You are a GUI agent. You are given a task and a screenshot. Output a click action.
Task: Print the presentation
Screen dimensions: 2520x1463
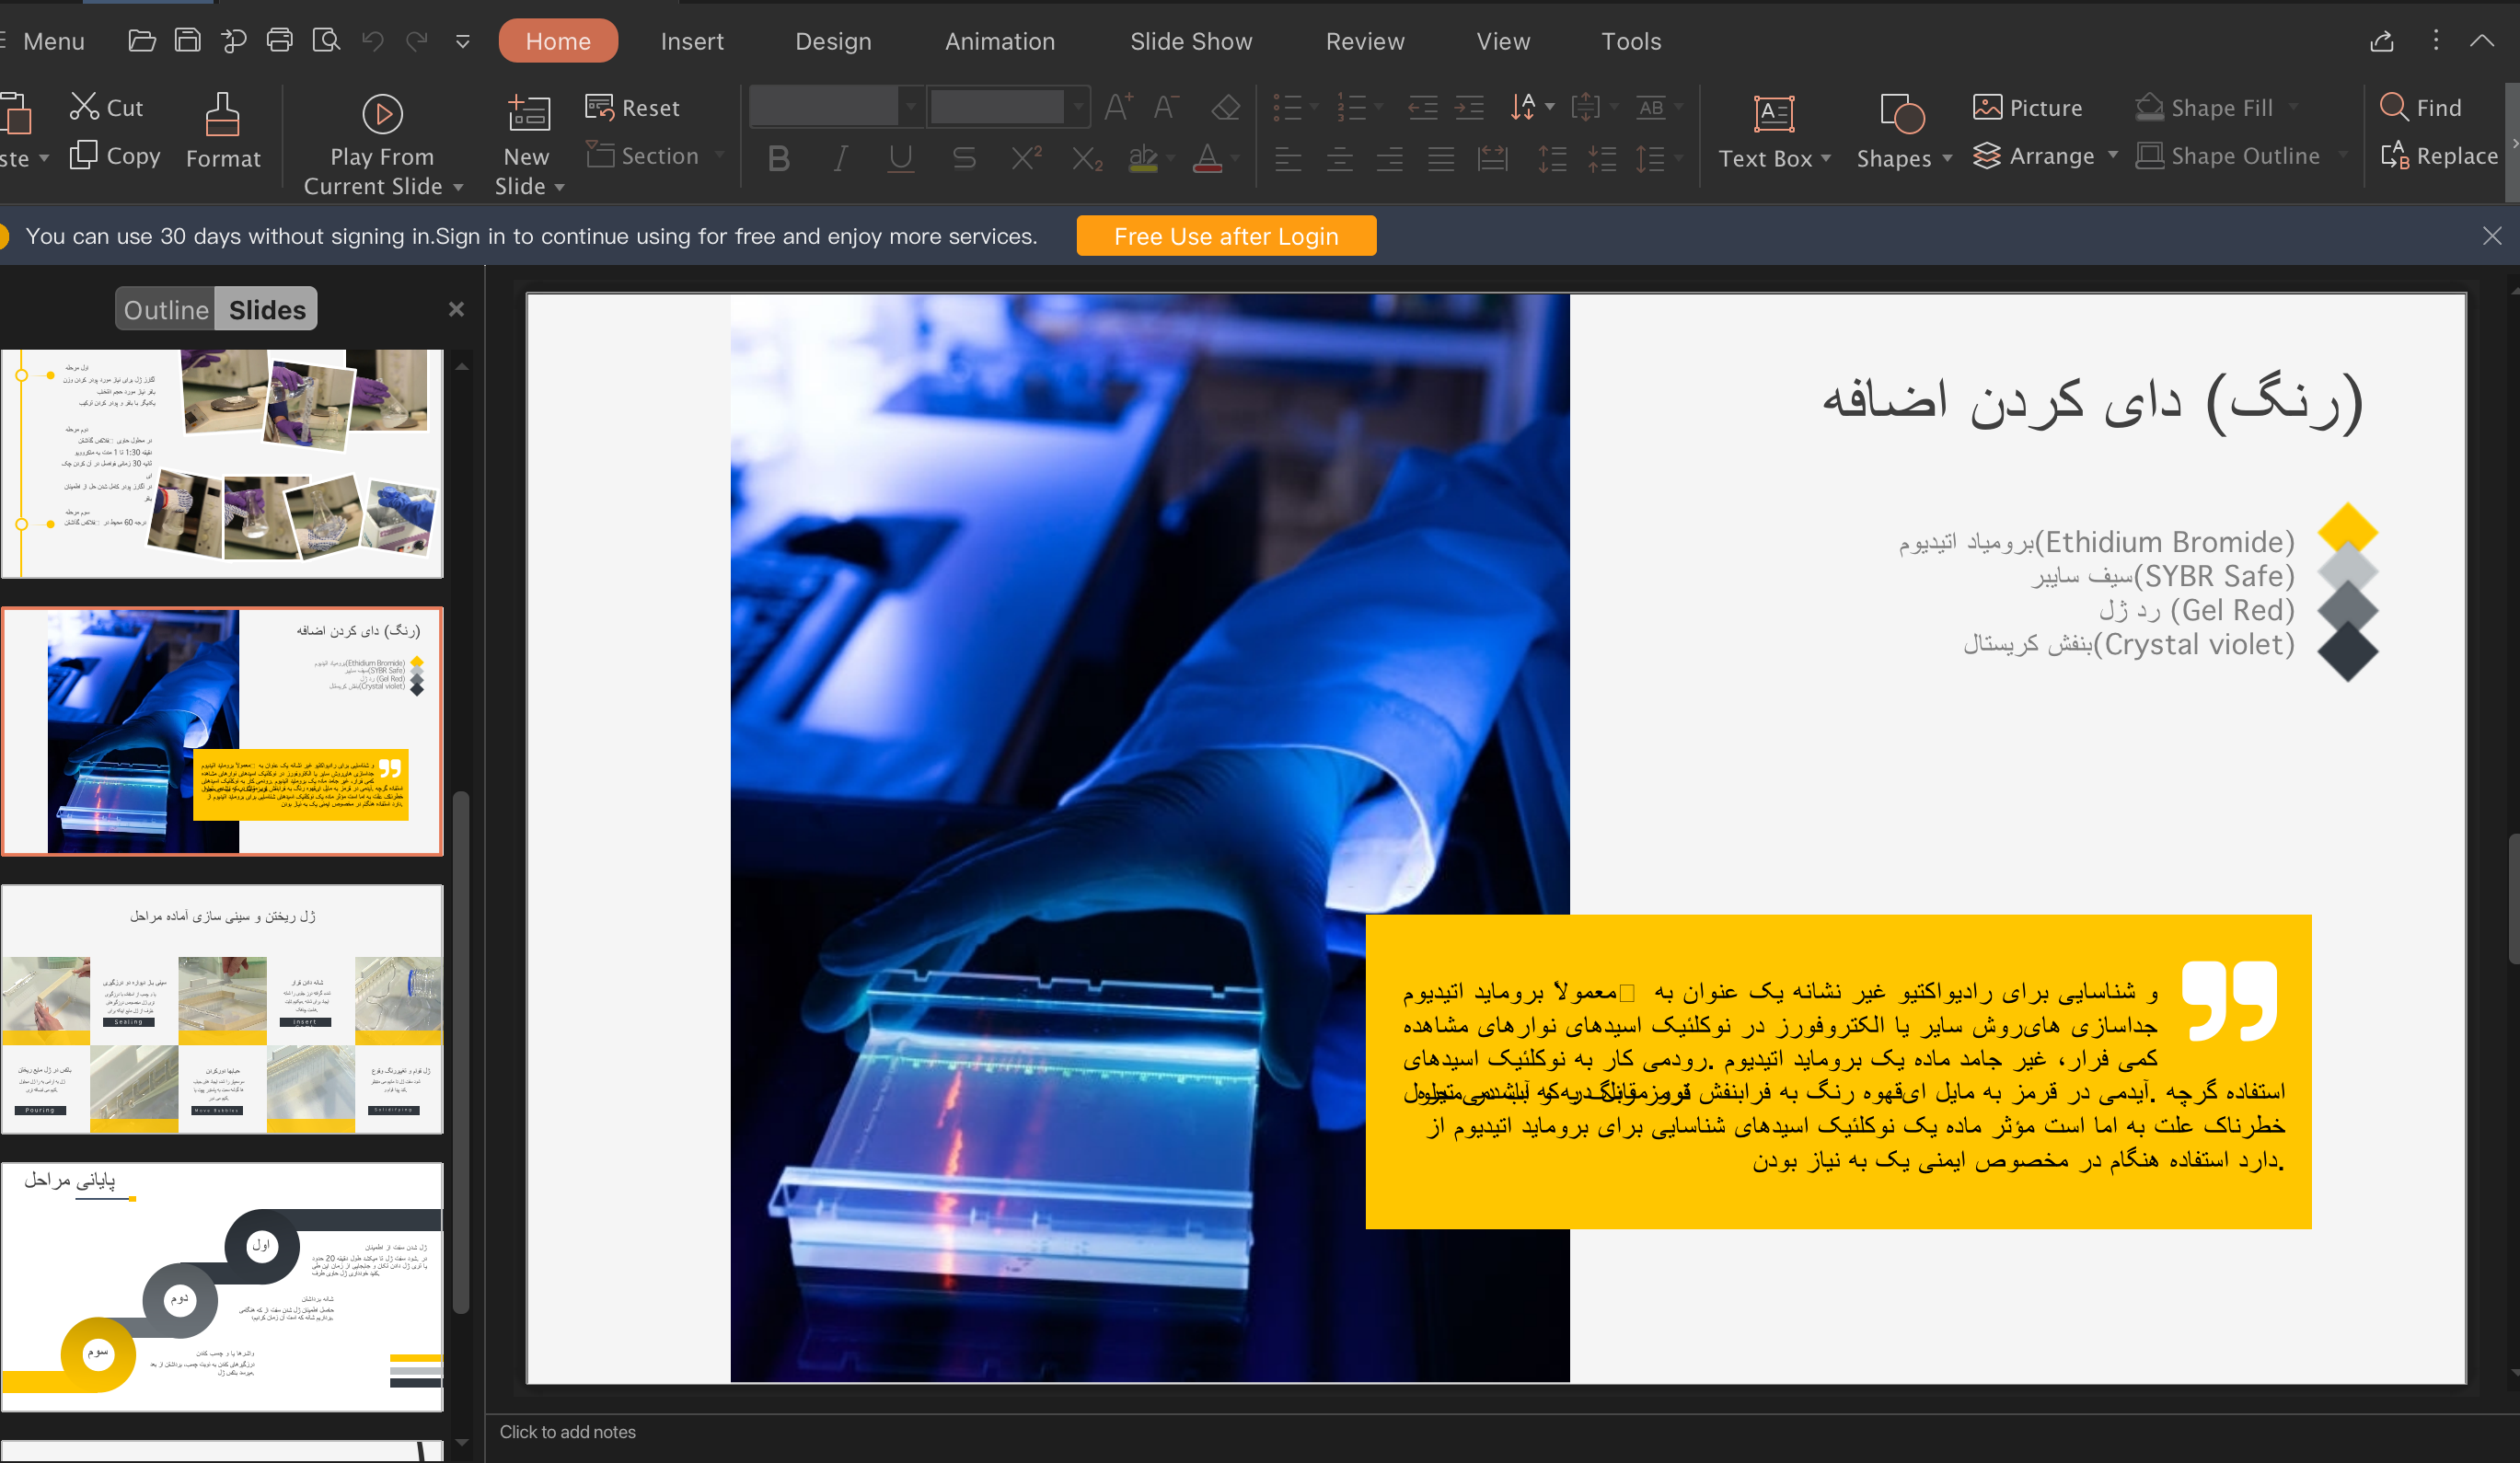[x=280, y=41]
